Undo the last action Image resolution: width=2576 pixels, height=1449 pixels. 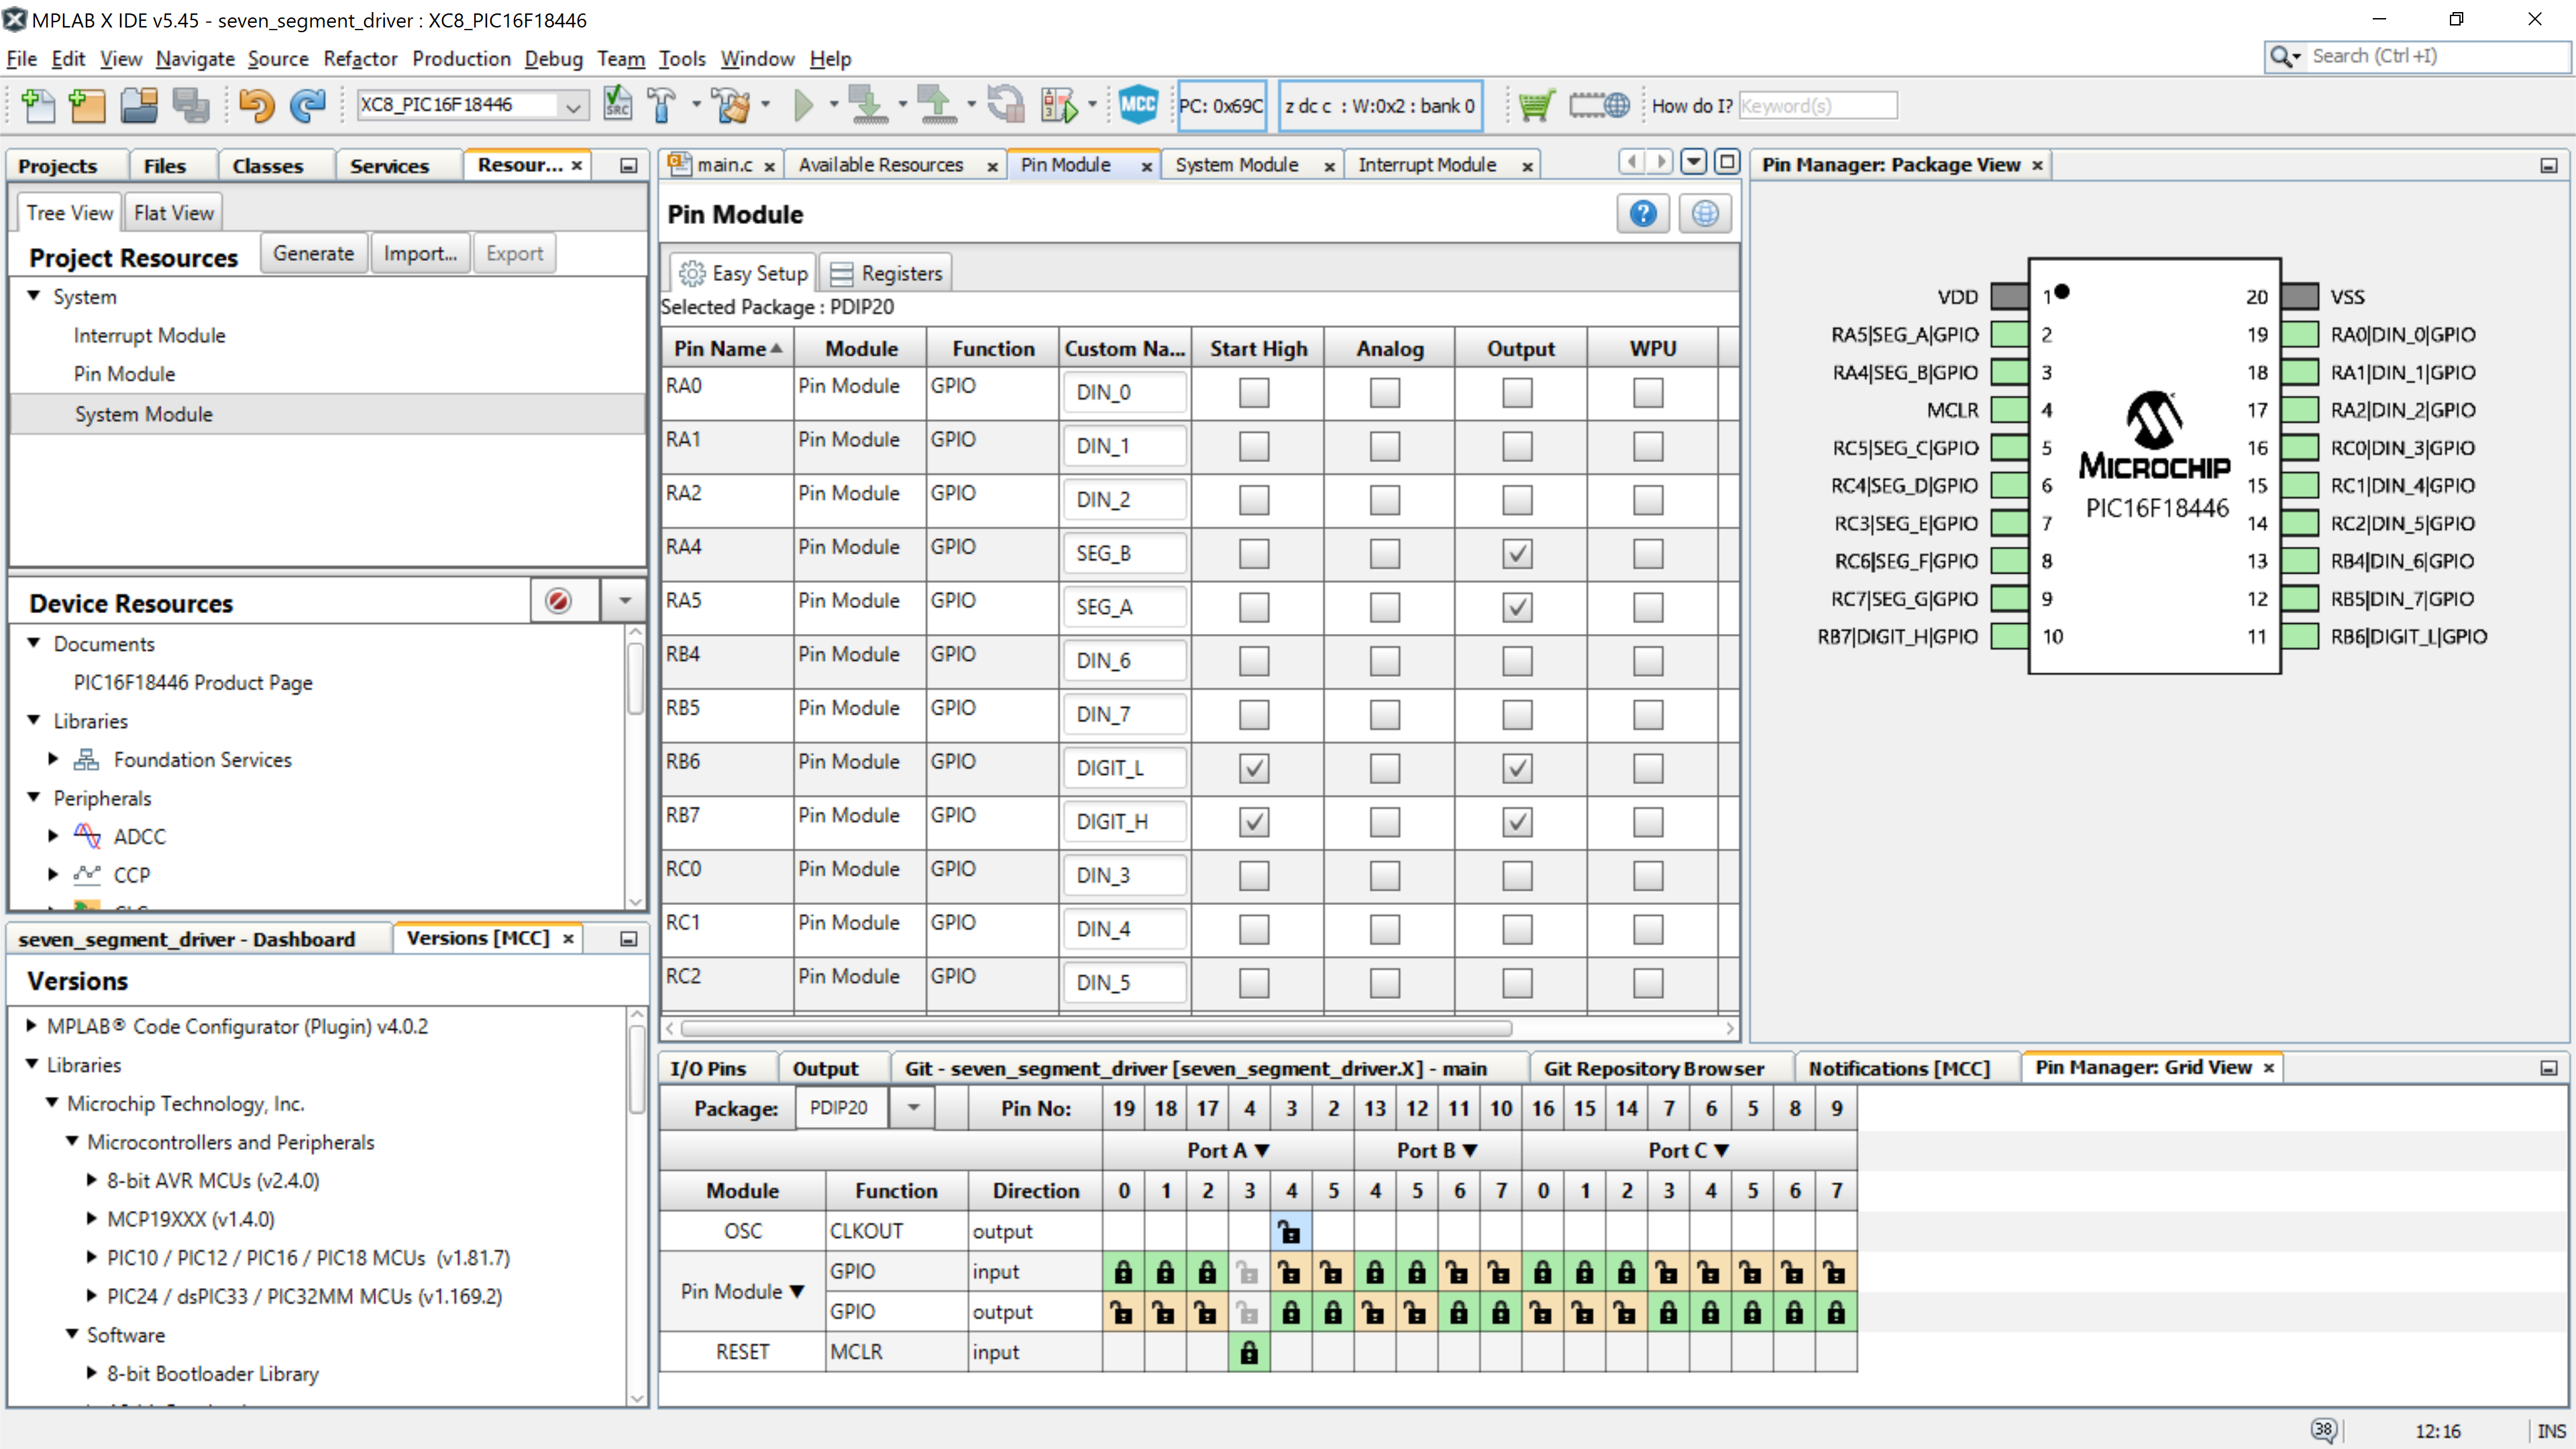pos(256,105)
